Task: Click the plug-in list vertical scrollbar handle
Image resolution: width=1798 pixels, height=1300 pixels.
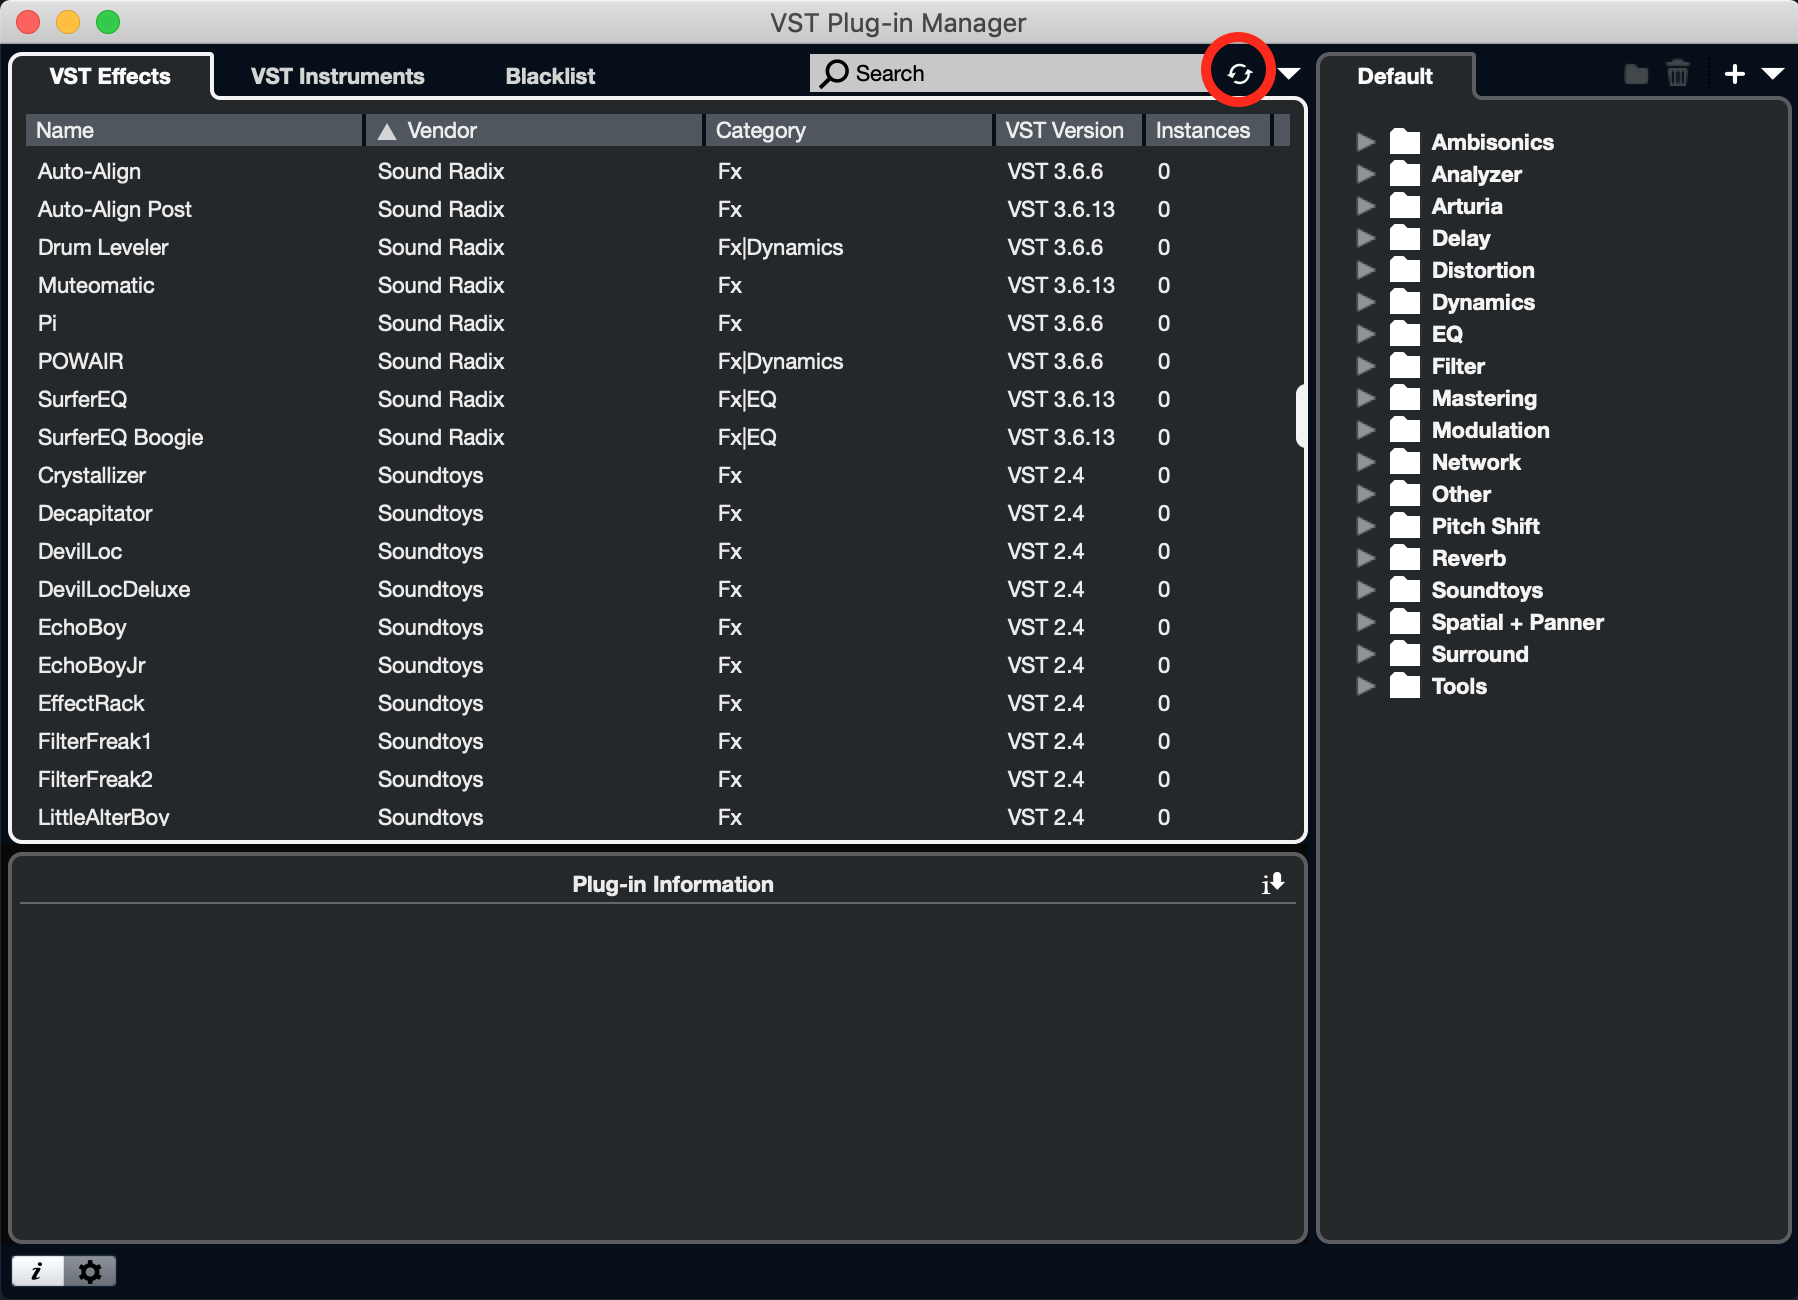Action: tap(1300, 416)
